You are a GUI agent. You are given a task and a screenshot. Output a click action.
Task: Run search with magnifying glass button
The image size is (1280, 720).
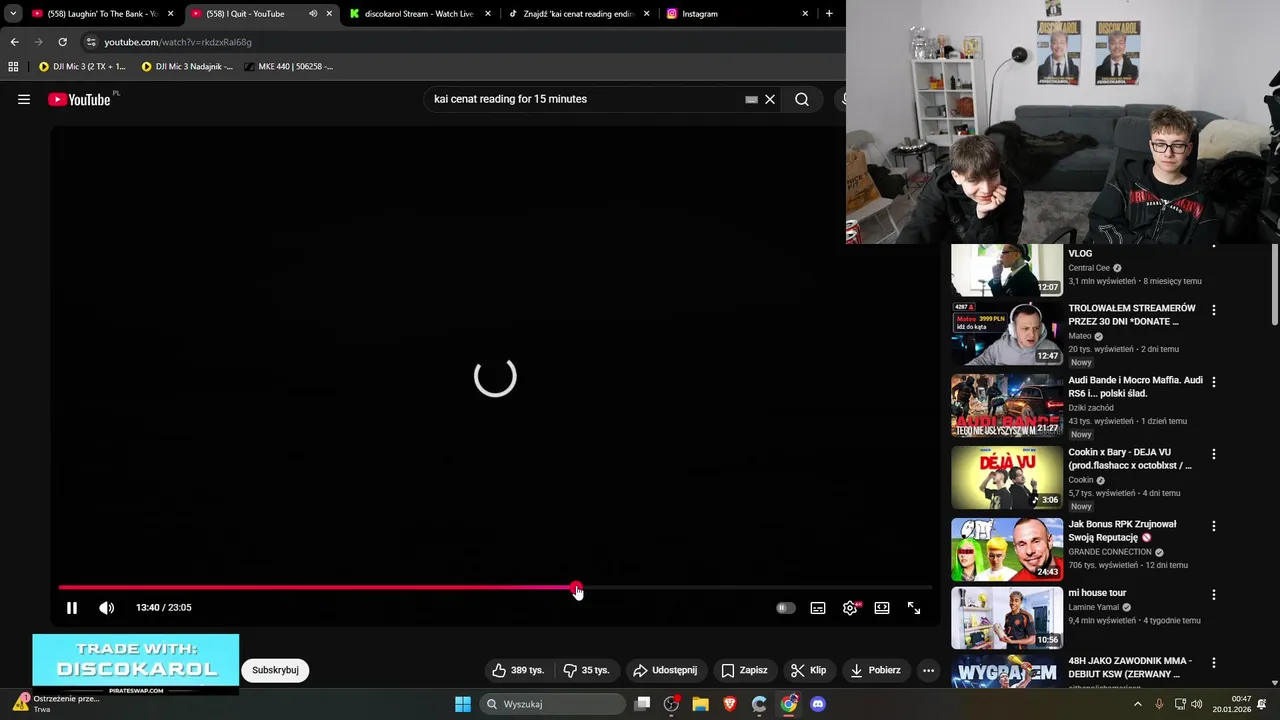[x=802, y=99]
